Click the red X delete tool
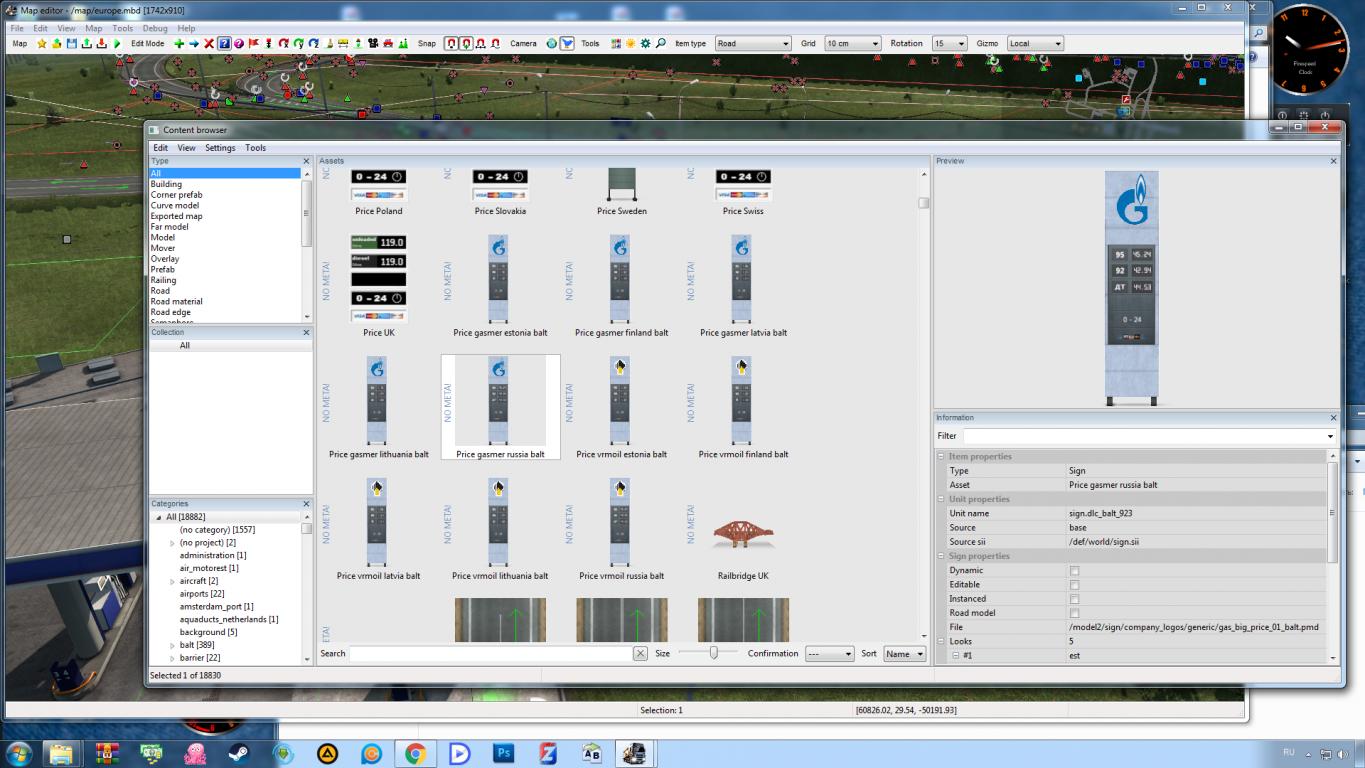 pyautogui.click(x=209, y=44)
